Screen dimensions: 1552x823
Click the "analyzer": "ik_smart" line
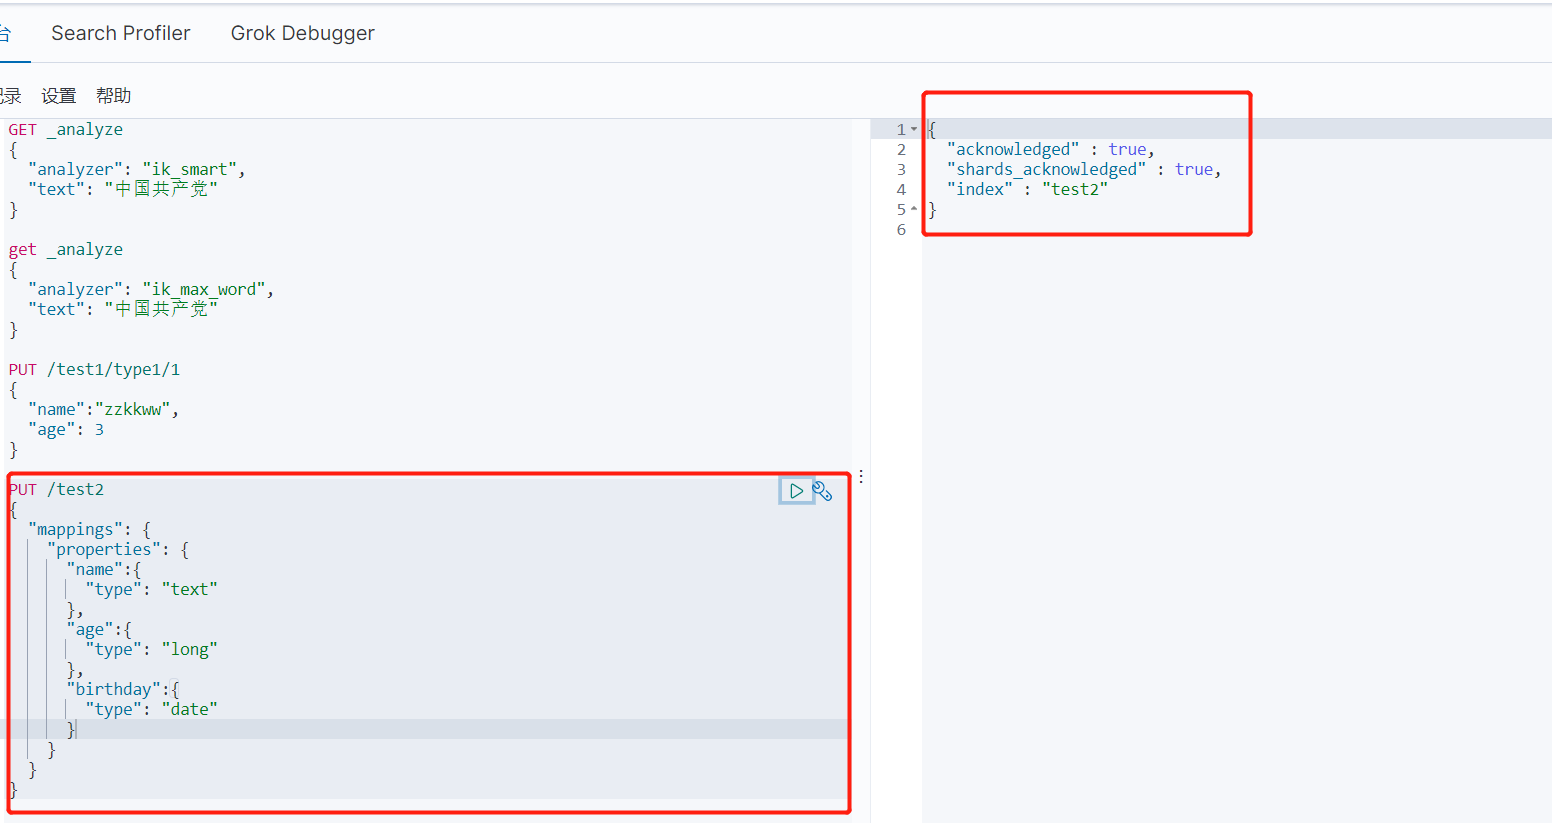click(137, 169)
